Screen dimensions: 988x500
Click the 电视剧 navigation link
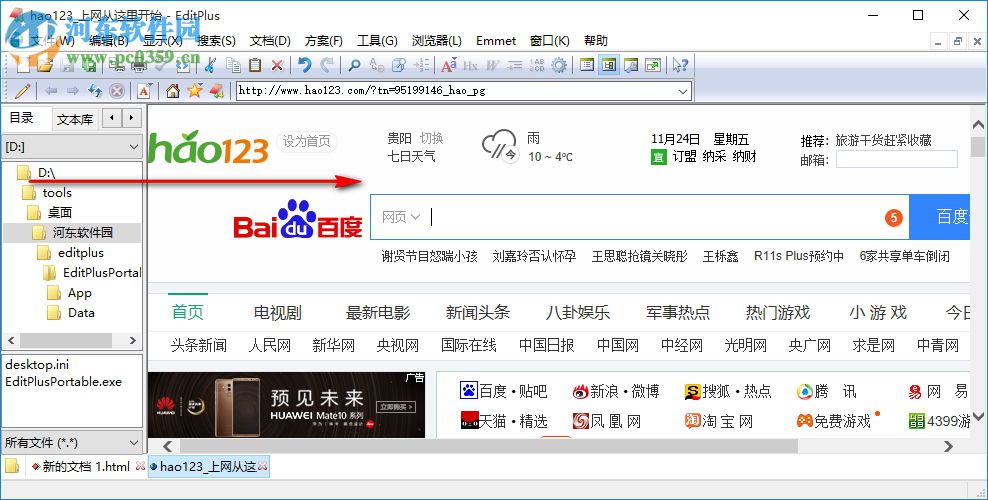[277, 313]
